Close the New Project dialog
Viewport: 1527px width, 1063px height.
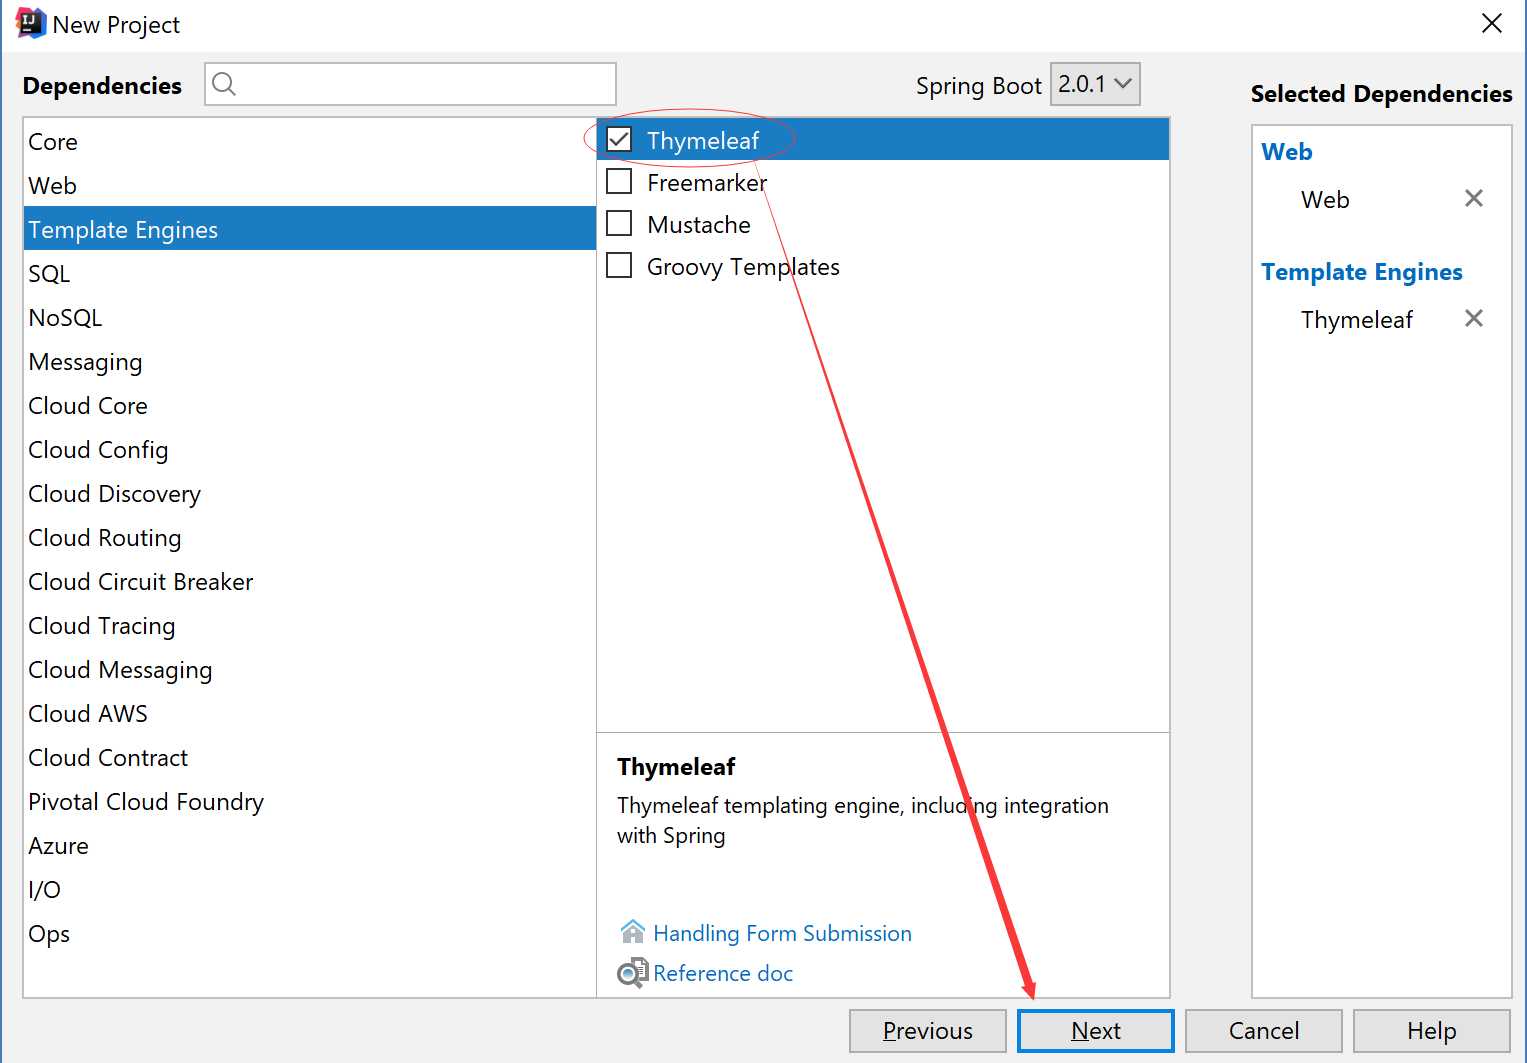tap(1491, 23)
